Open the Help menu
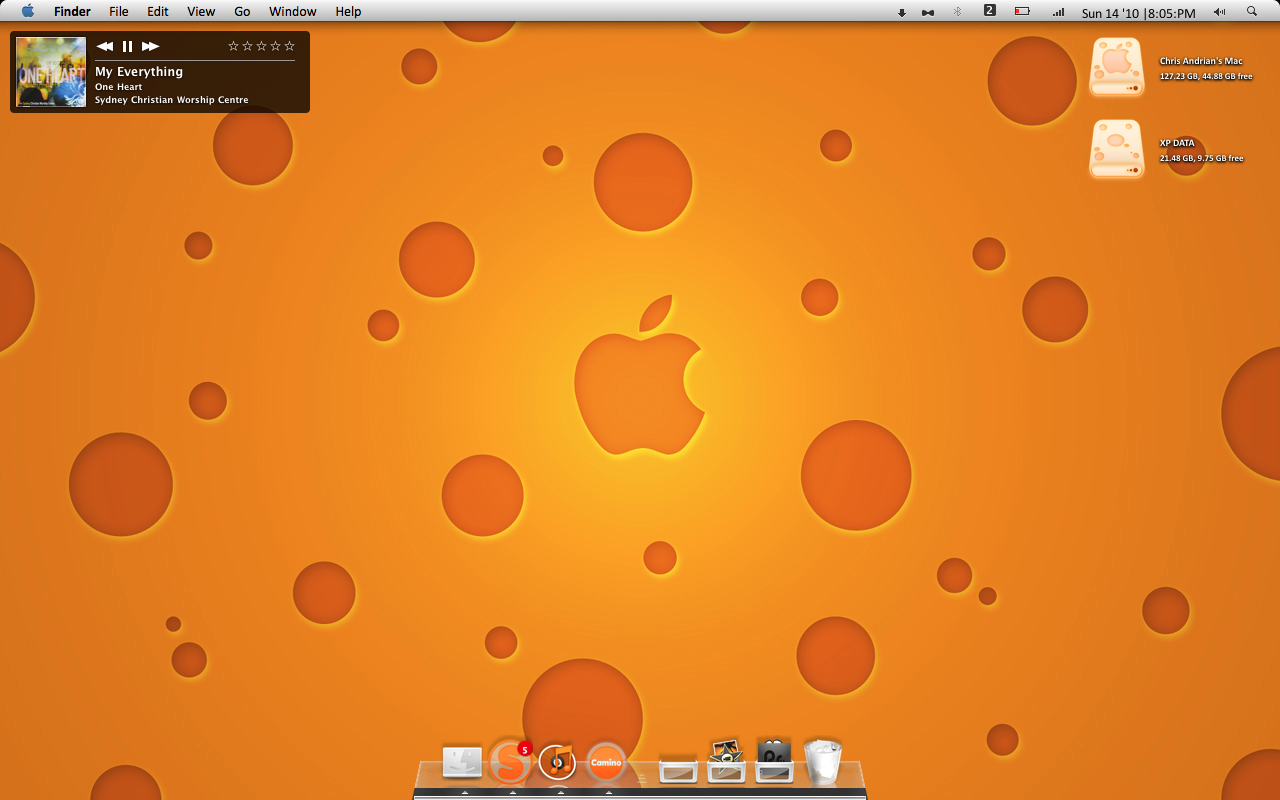The width and height of the screenshot is (1280, 800). click(348, 12)
